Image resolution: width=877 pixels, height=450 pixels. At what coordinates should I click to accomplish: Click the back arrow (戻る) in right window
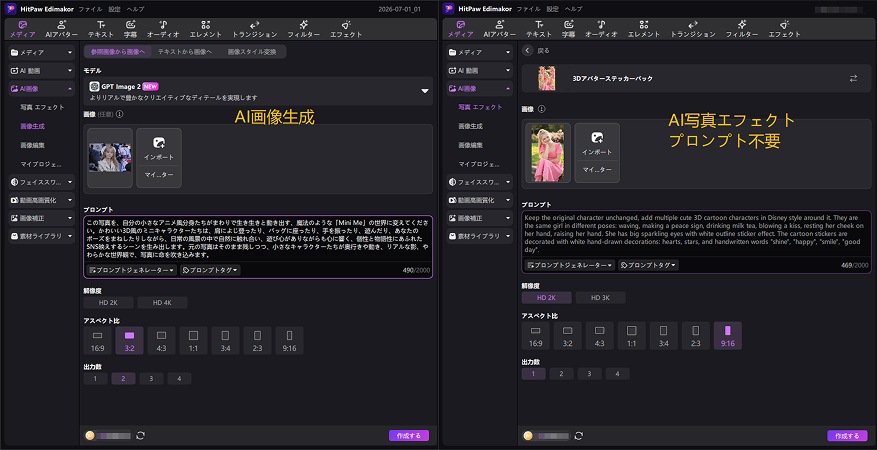coord(527,50)
